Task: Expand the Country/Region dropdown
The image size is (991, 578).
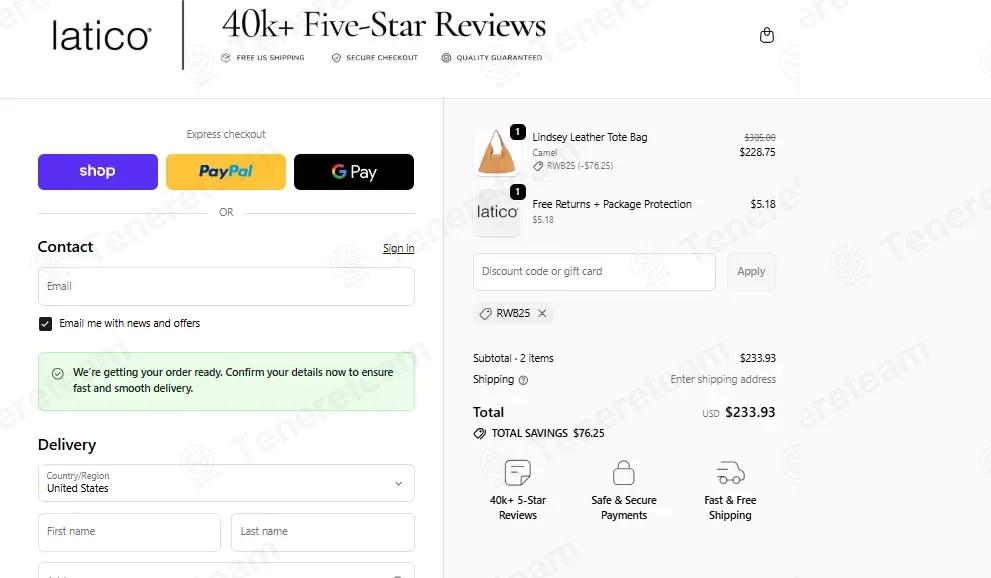Action: point(226,483)
